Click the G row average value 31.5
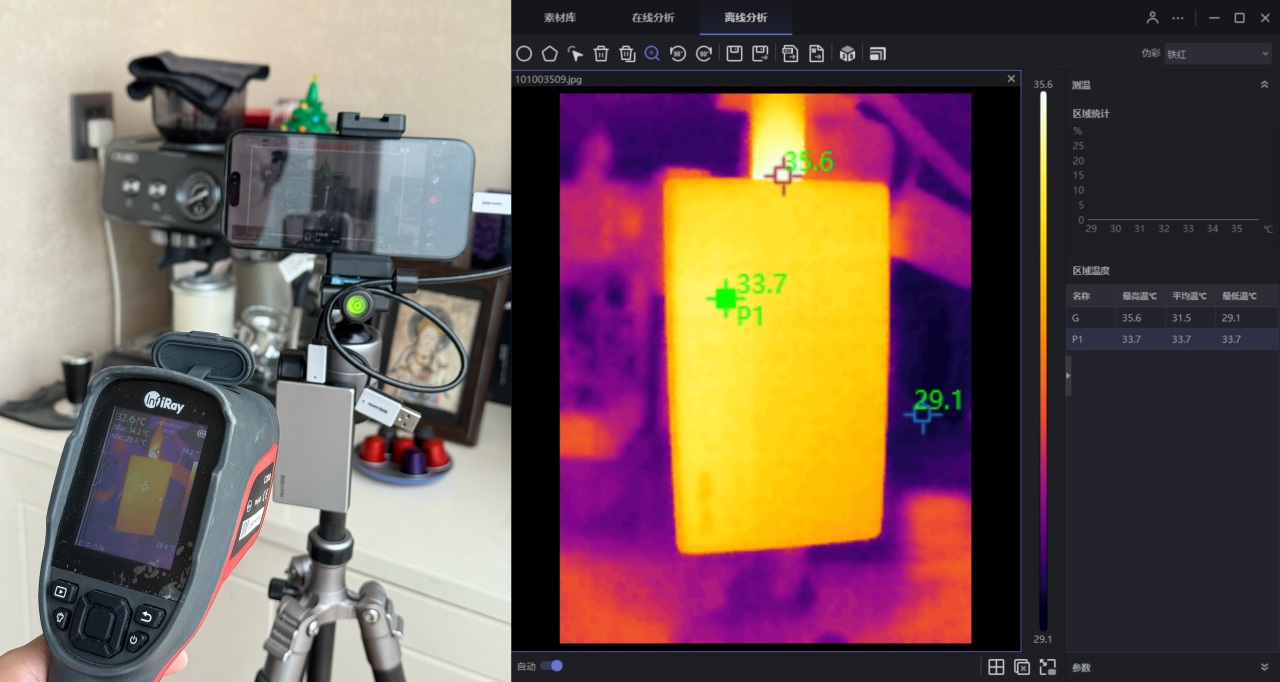 pyautogui.click(x=1182, y=318)
